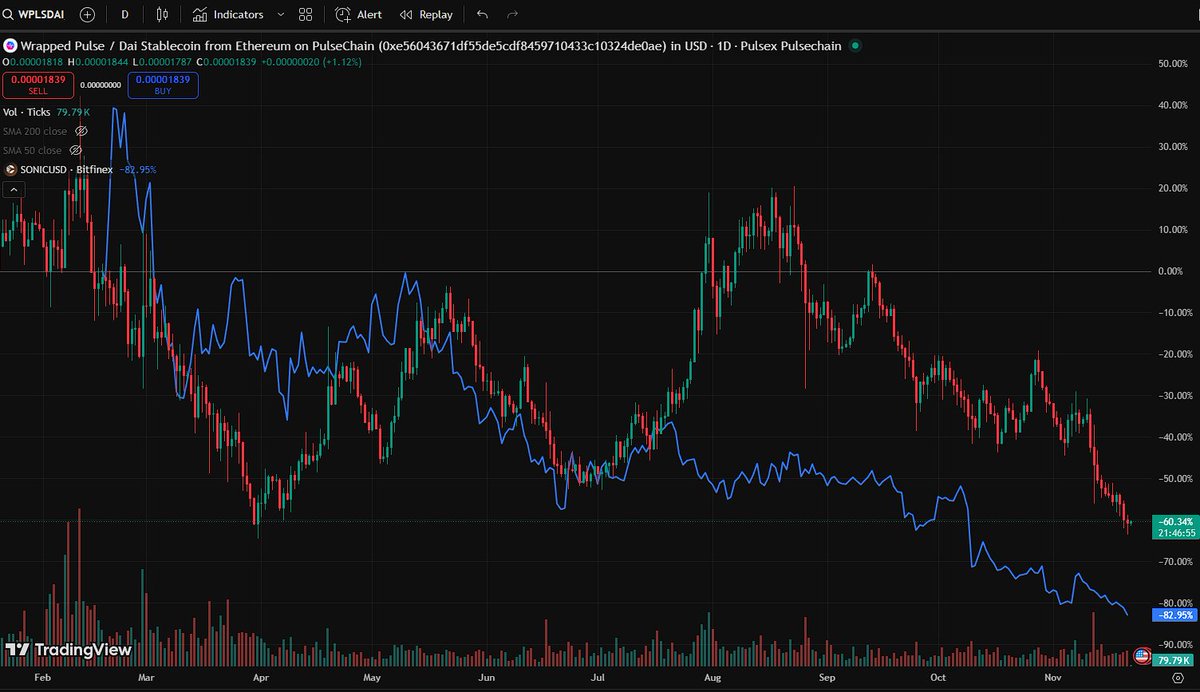Click the blue -82.95% scale label
1200x692 pixels.
tap(1172, 614)
